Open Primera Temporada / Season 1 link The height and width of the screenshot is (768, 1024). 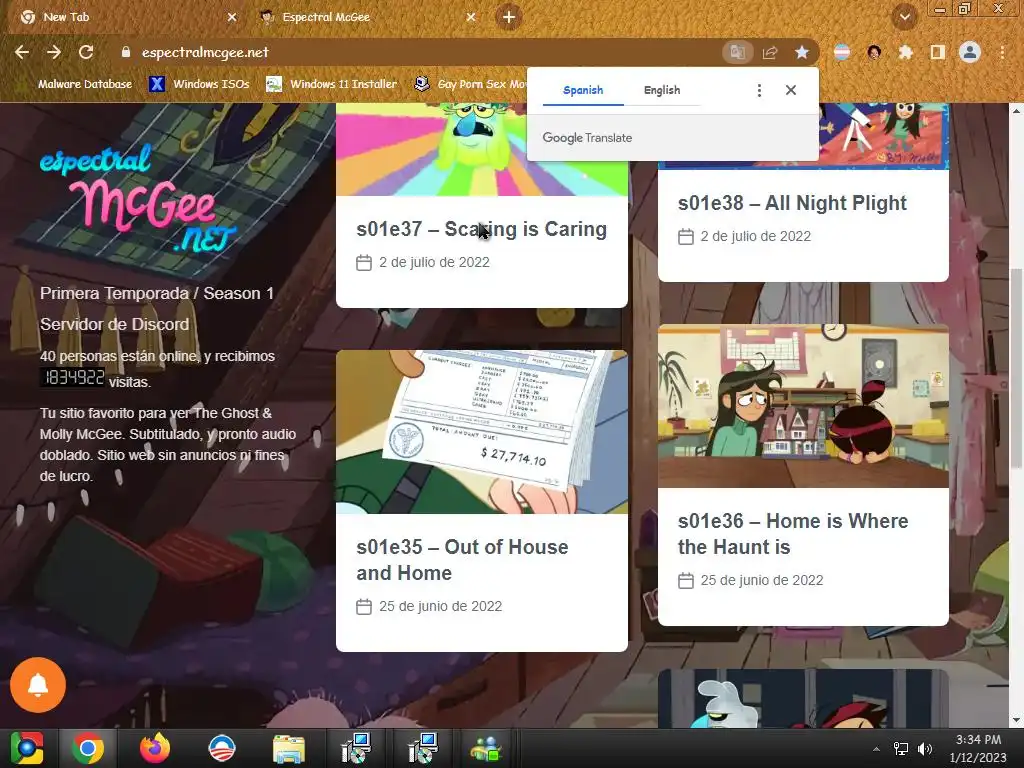click(157, 293)
